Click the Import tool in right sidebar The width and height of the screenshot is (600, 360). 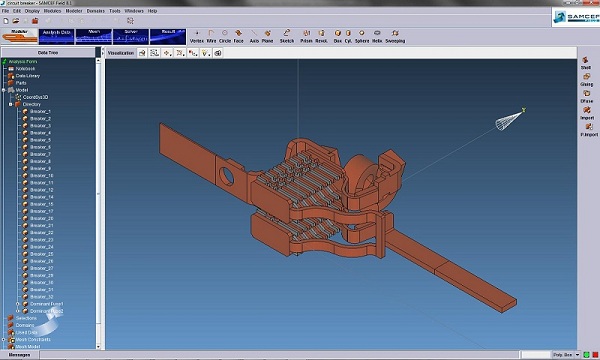point(587,114)
